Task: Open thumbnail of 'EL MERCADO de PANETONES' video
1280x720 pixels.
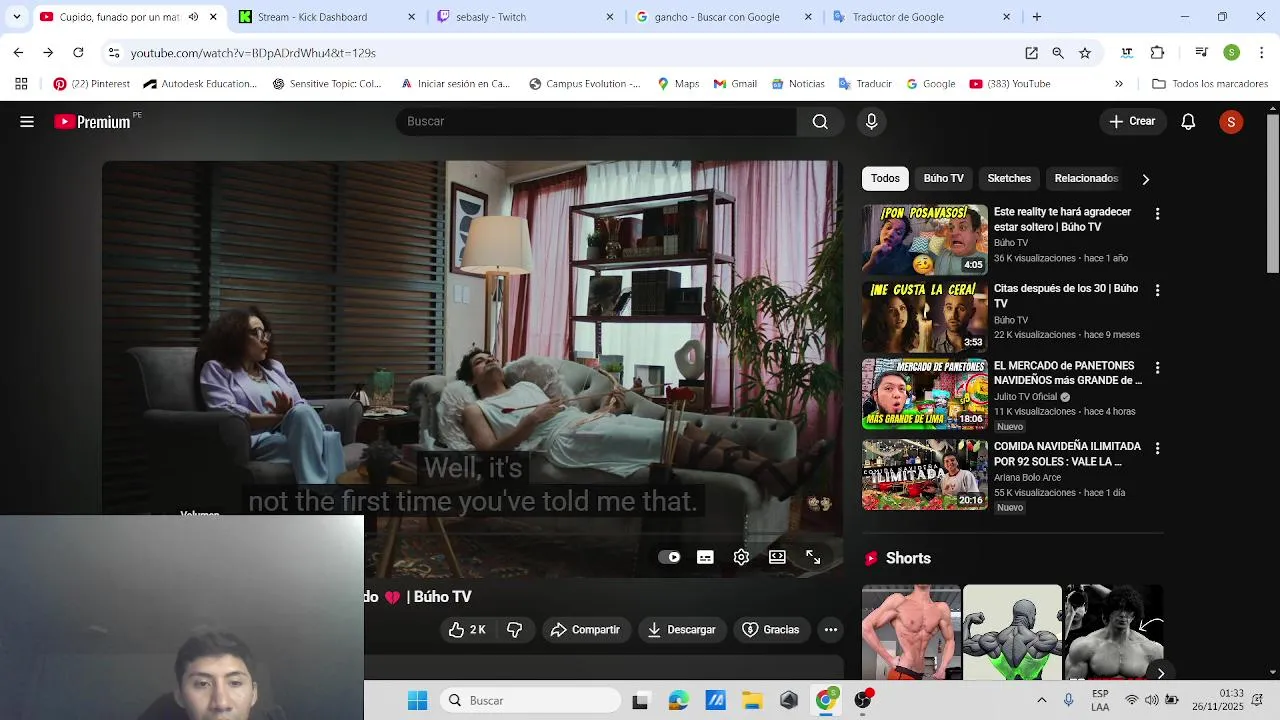Action: [925, 394]
